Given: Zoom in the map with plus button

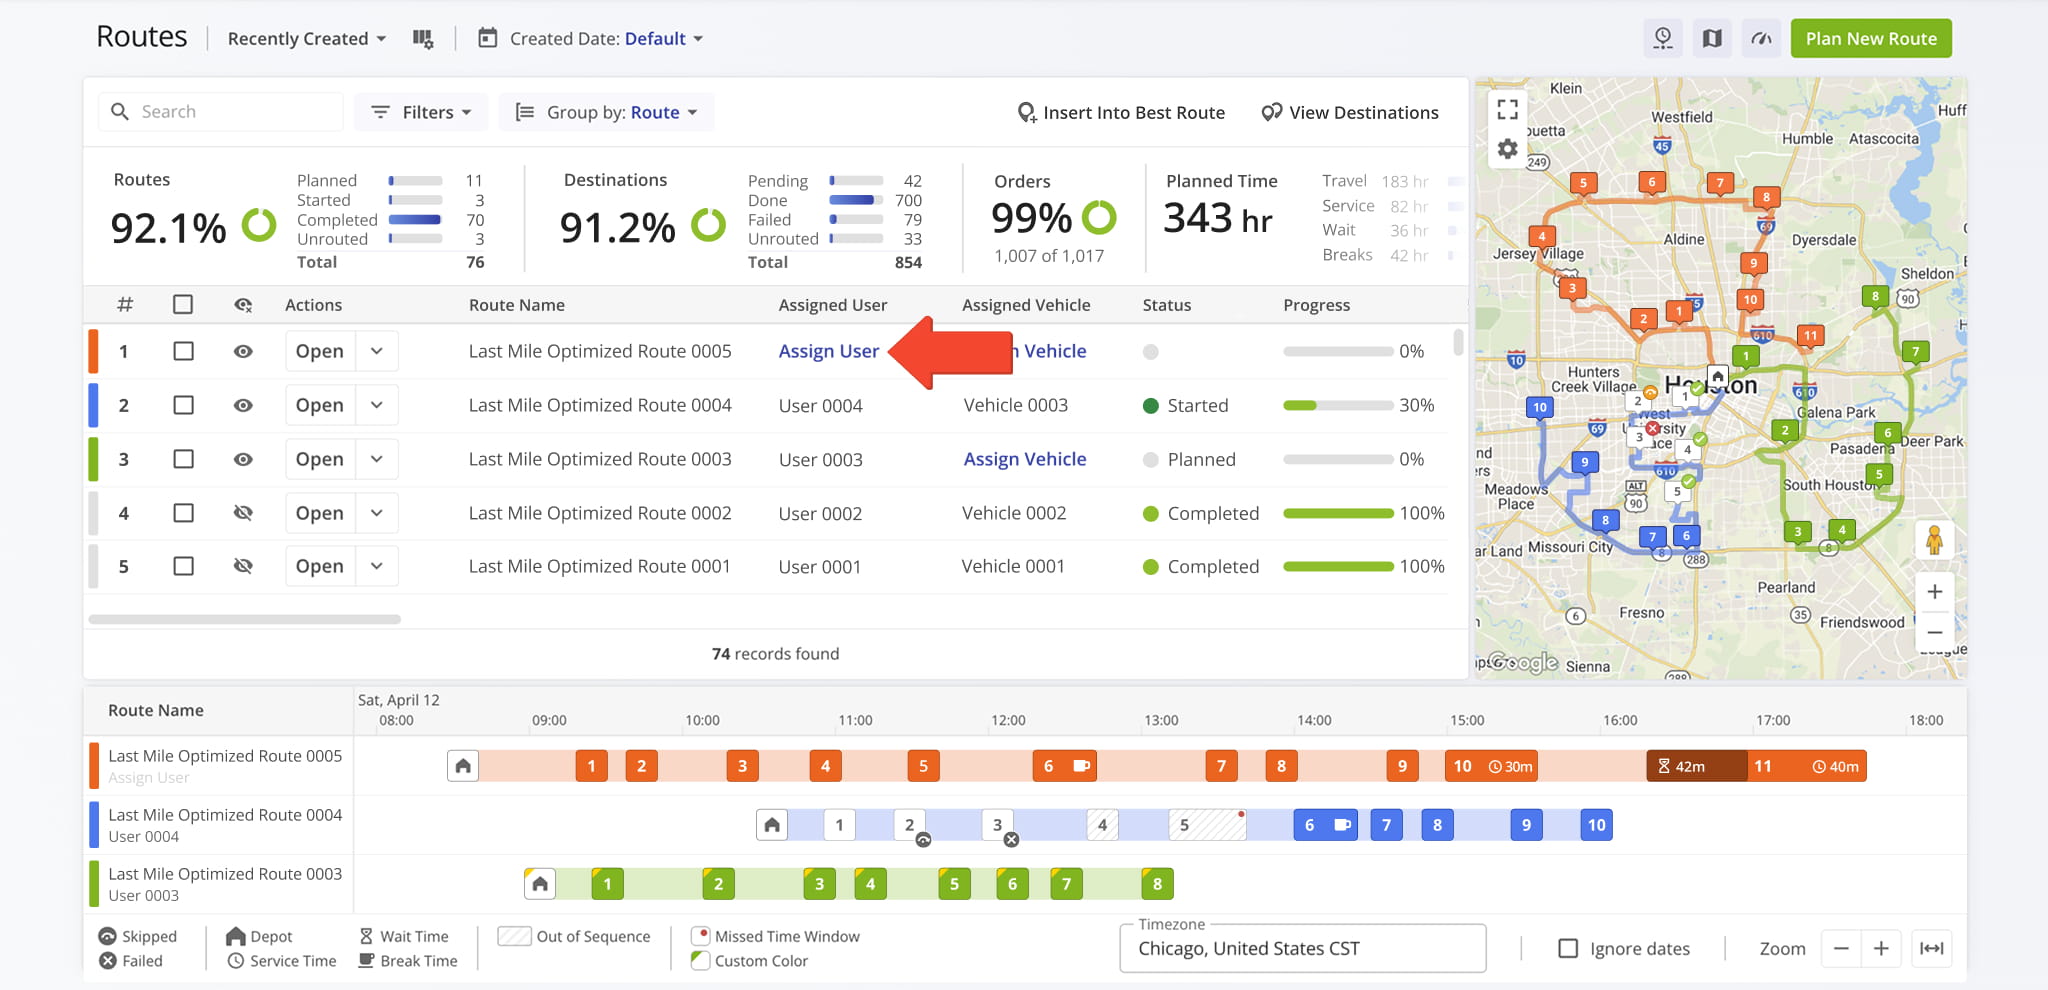Looking at the screenshot, I should click(x=1934, y=592).
